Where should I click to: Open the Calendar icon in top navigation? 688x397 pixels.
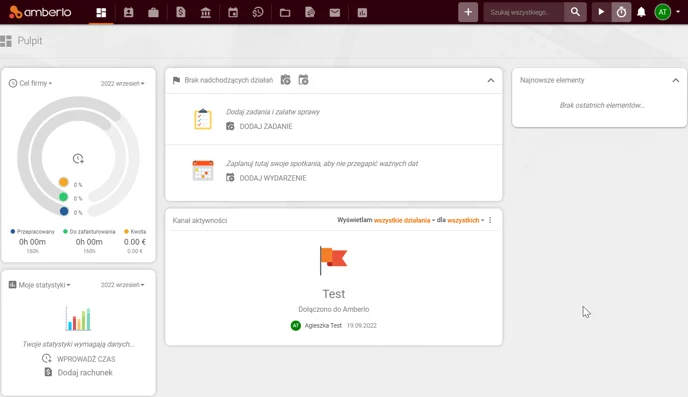click(233, 13)
